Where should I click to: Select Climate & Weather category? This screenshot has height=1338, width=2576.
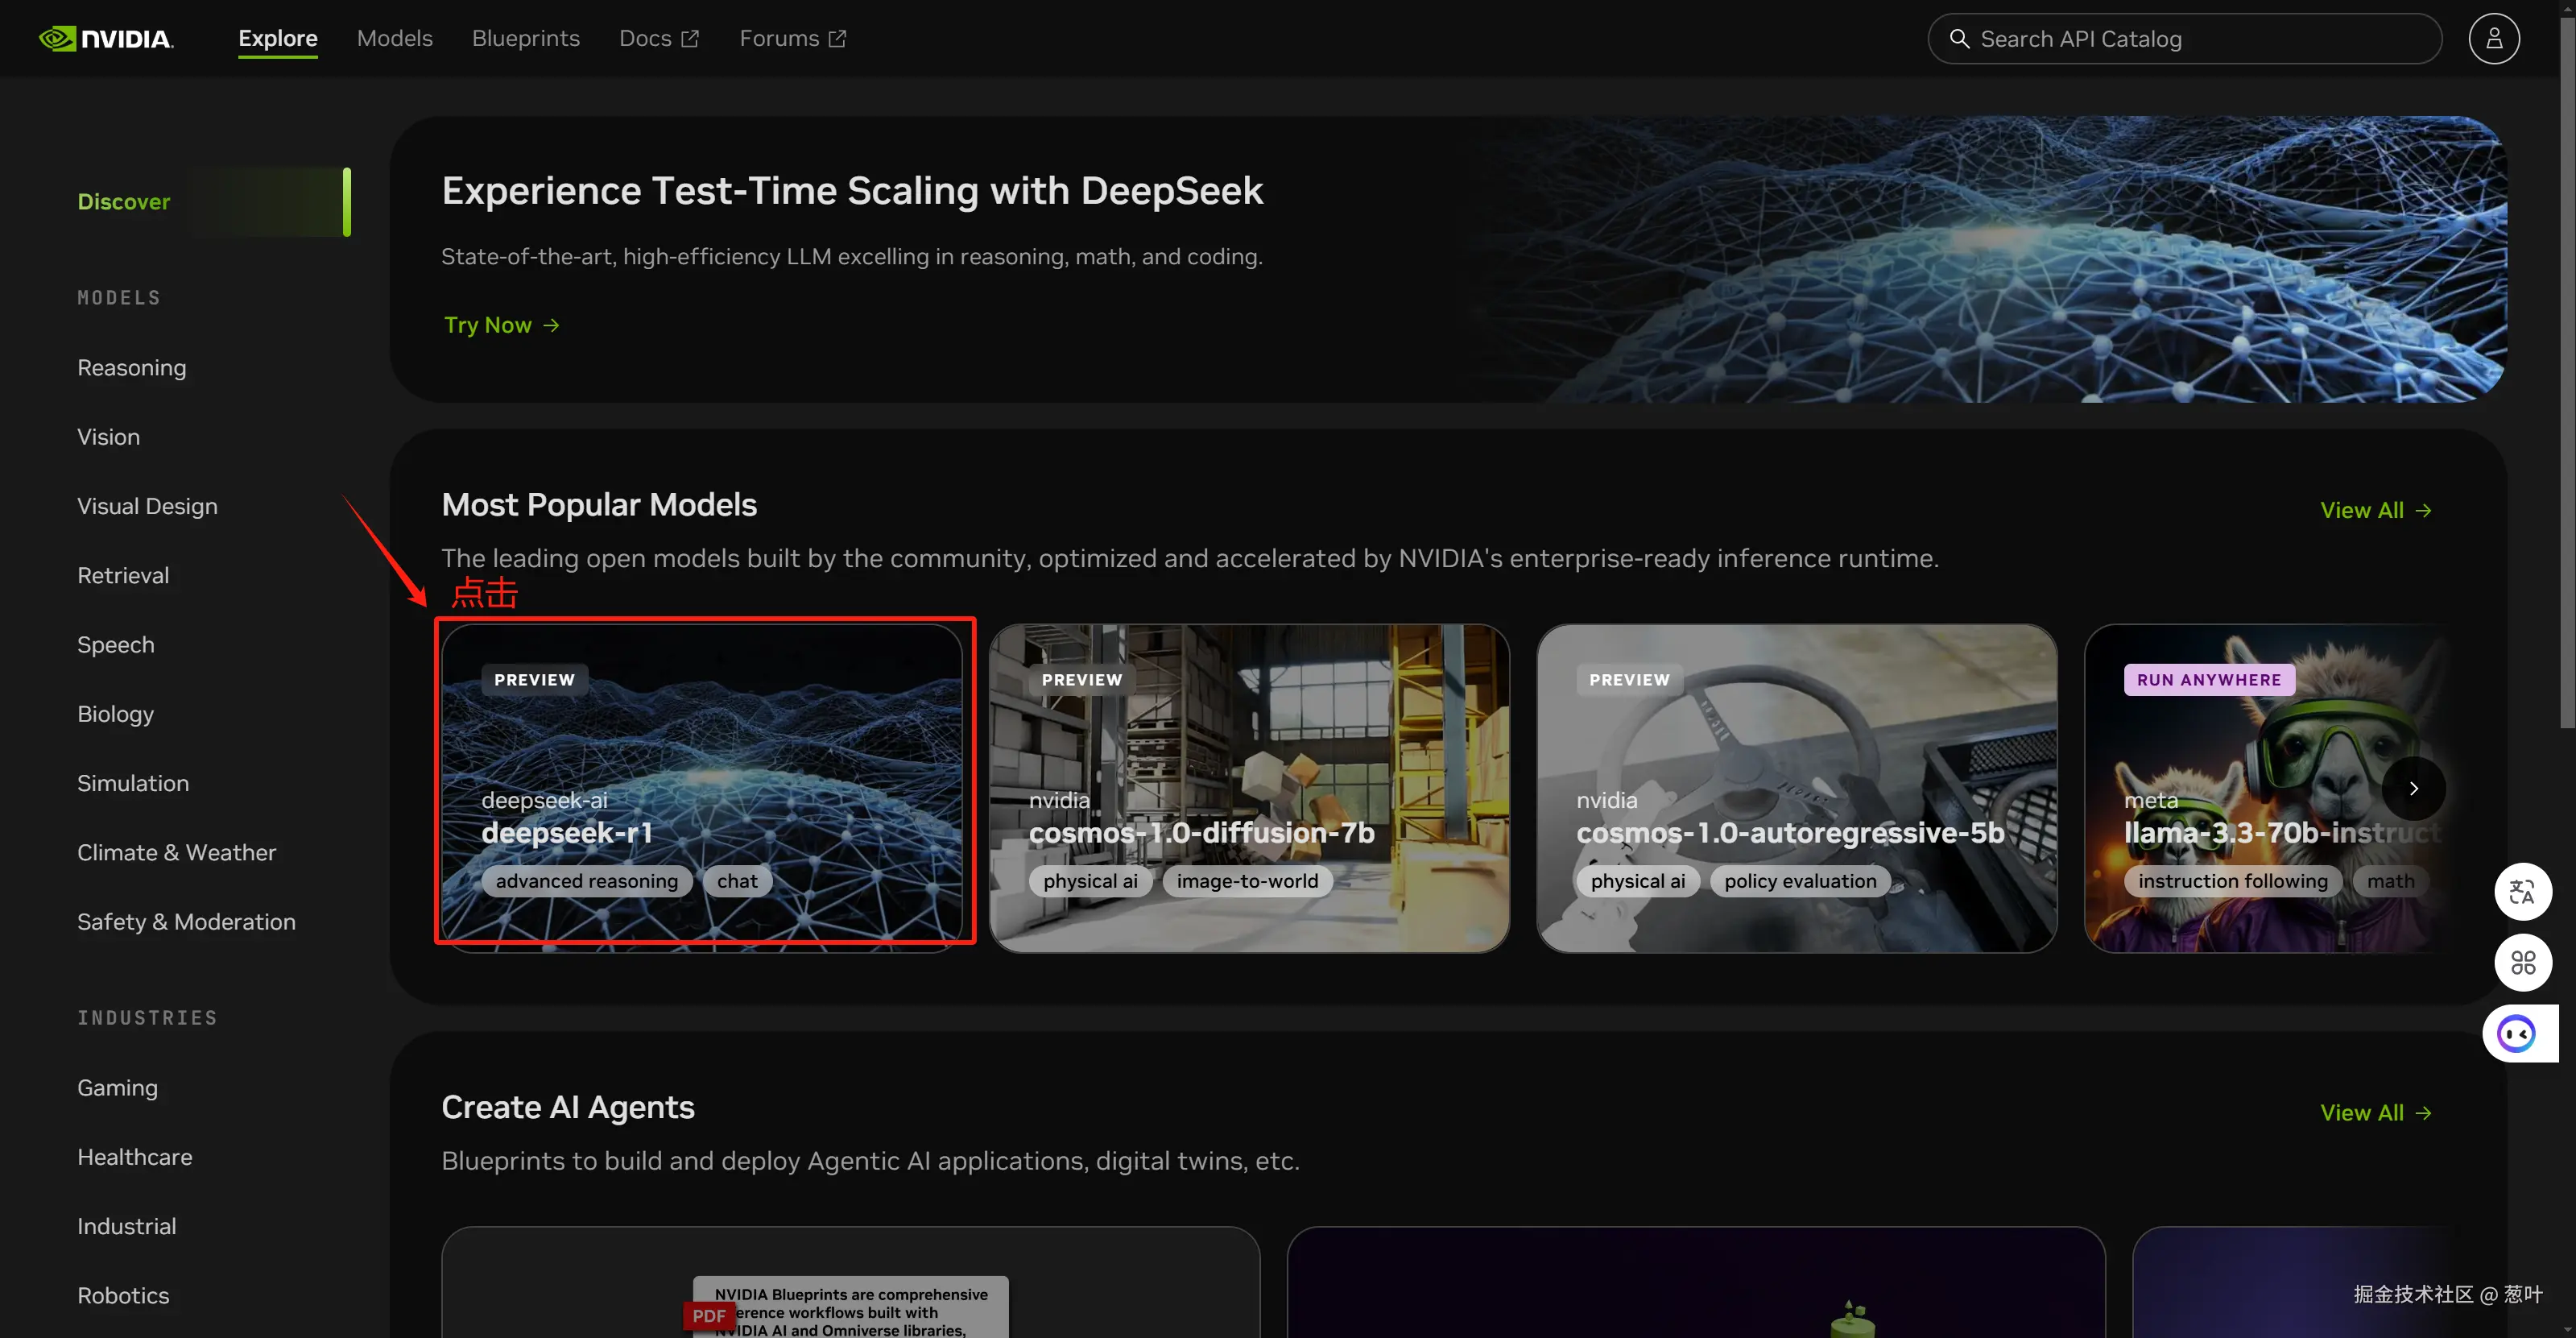point(176,852)
